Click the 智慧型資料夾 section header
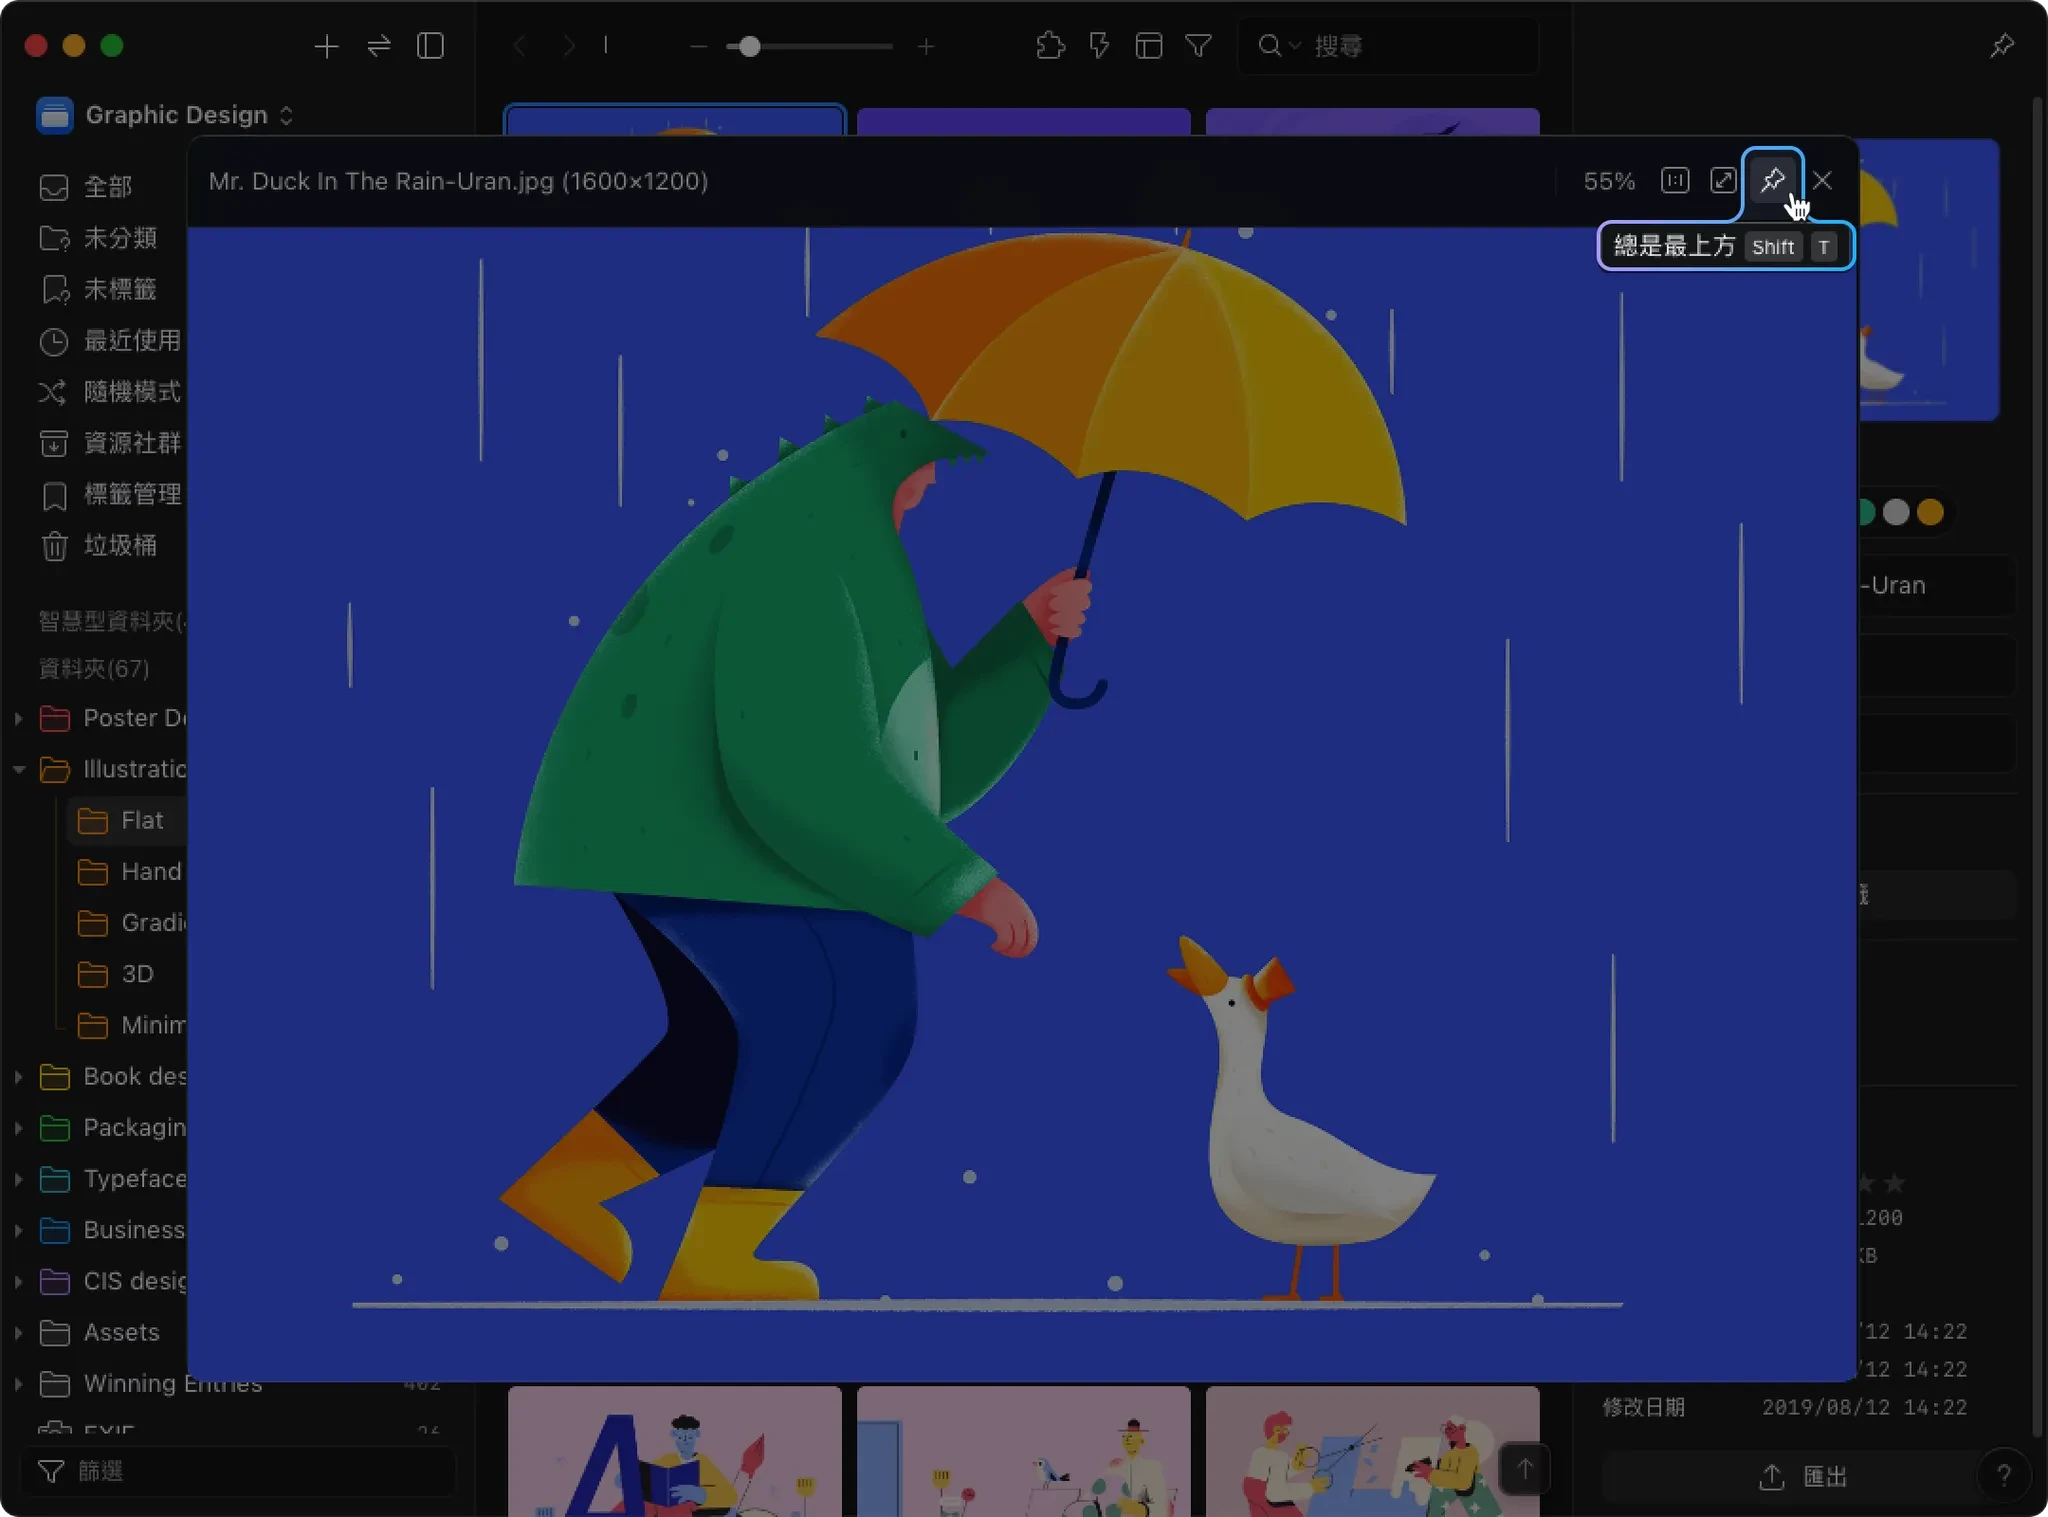The height and width of the screenshot is (1517, 2048). [x=112, y=621]
